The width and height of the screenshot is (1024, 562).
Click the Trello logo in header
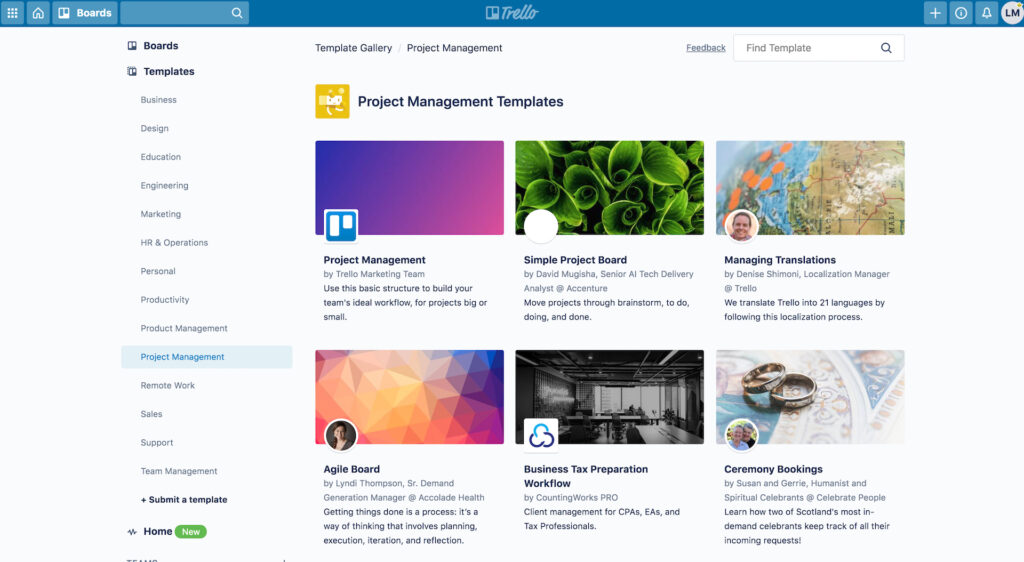[x=512, y=13]
